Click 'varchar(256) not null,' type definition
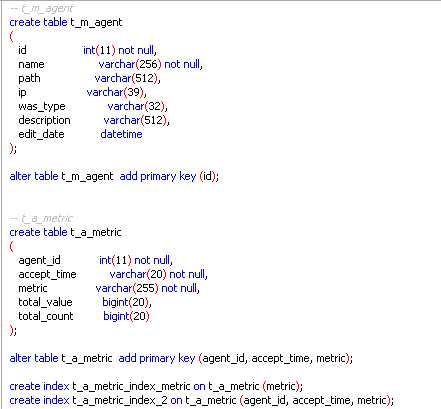 pos(150,64)
